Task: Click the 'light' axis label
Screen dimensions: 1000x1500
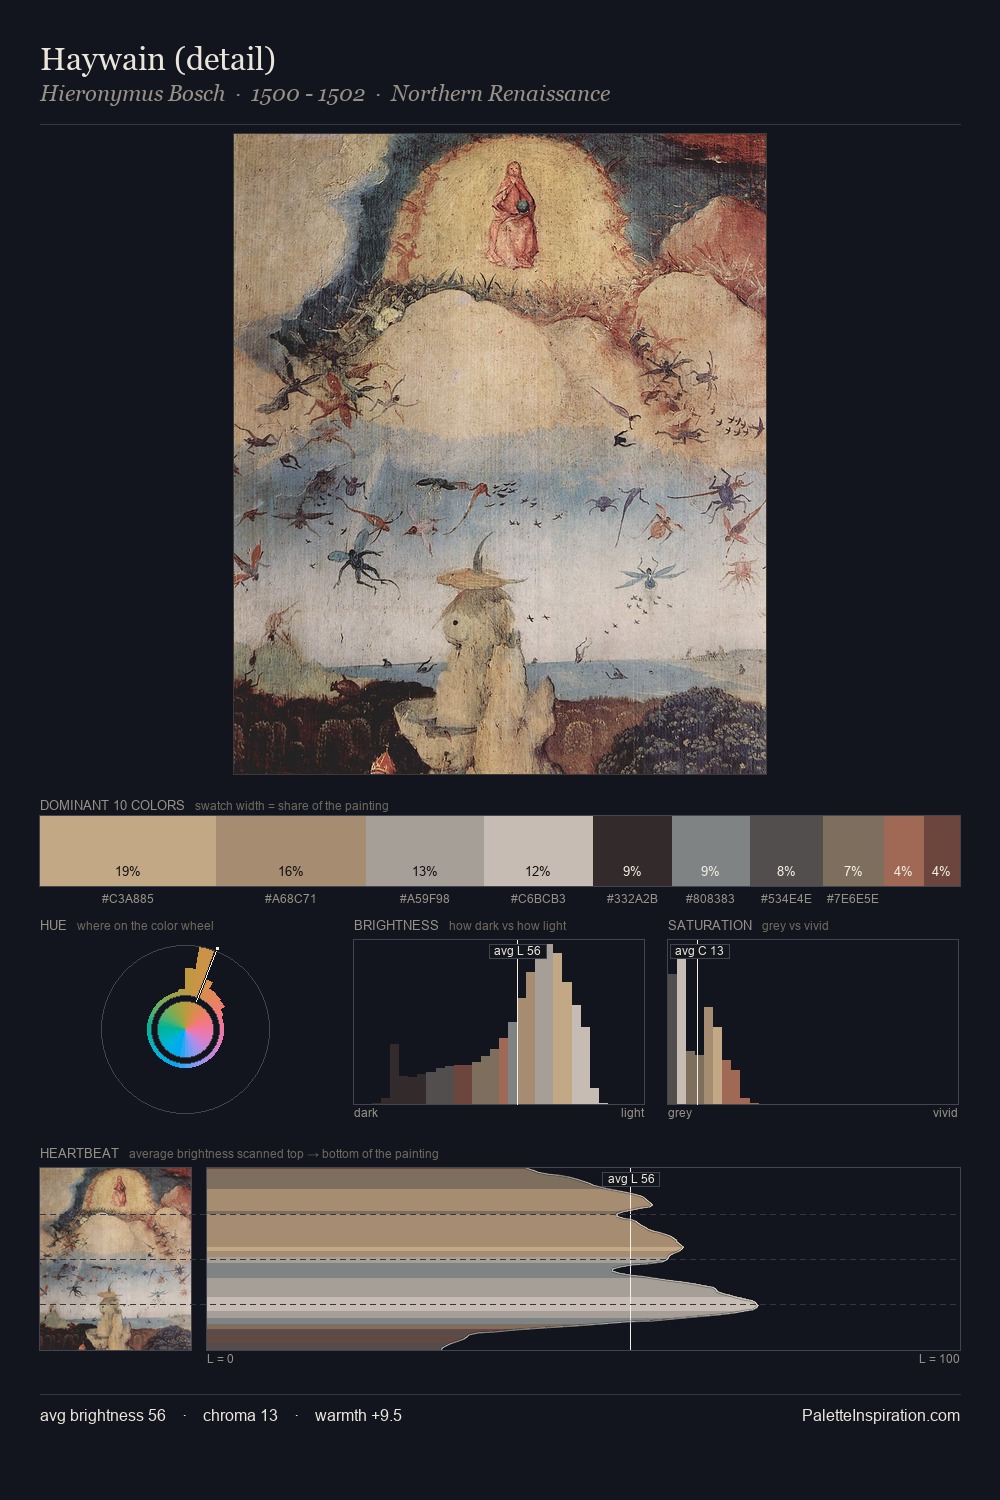Action: click(632, 1113)
